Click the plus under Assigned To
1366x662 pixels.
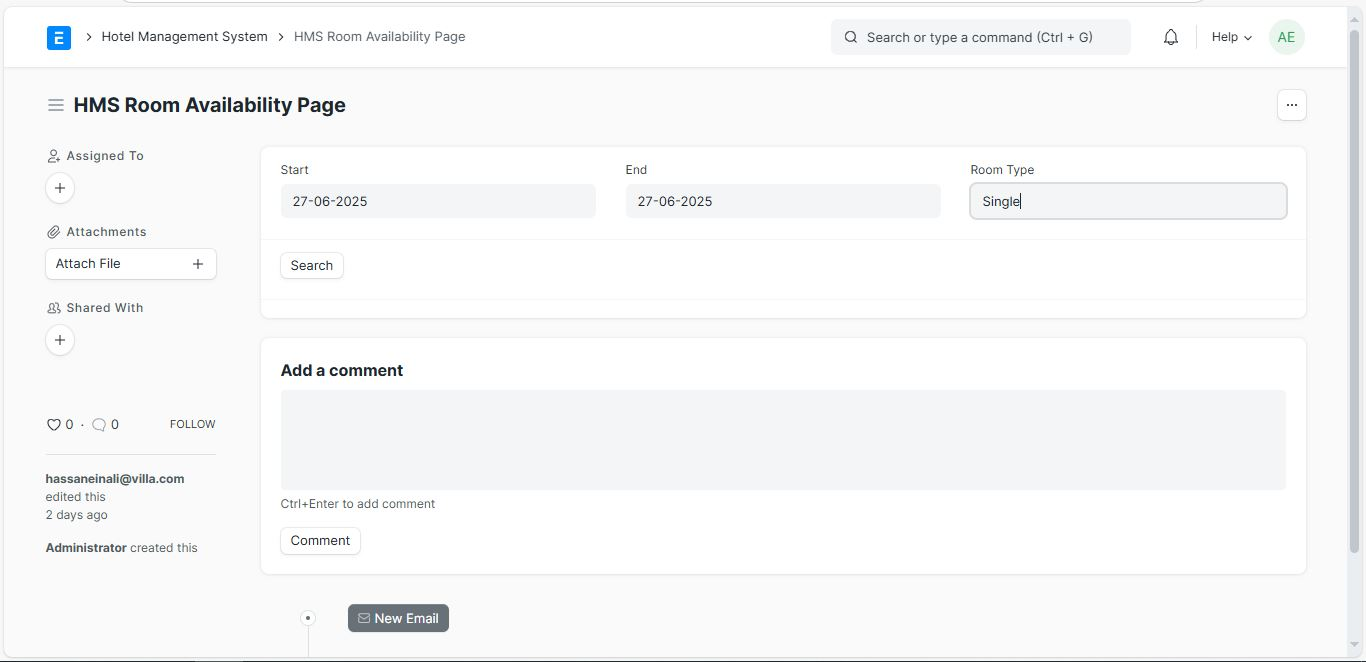pos(60,188)
